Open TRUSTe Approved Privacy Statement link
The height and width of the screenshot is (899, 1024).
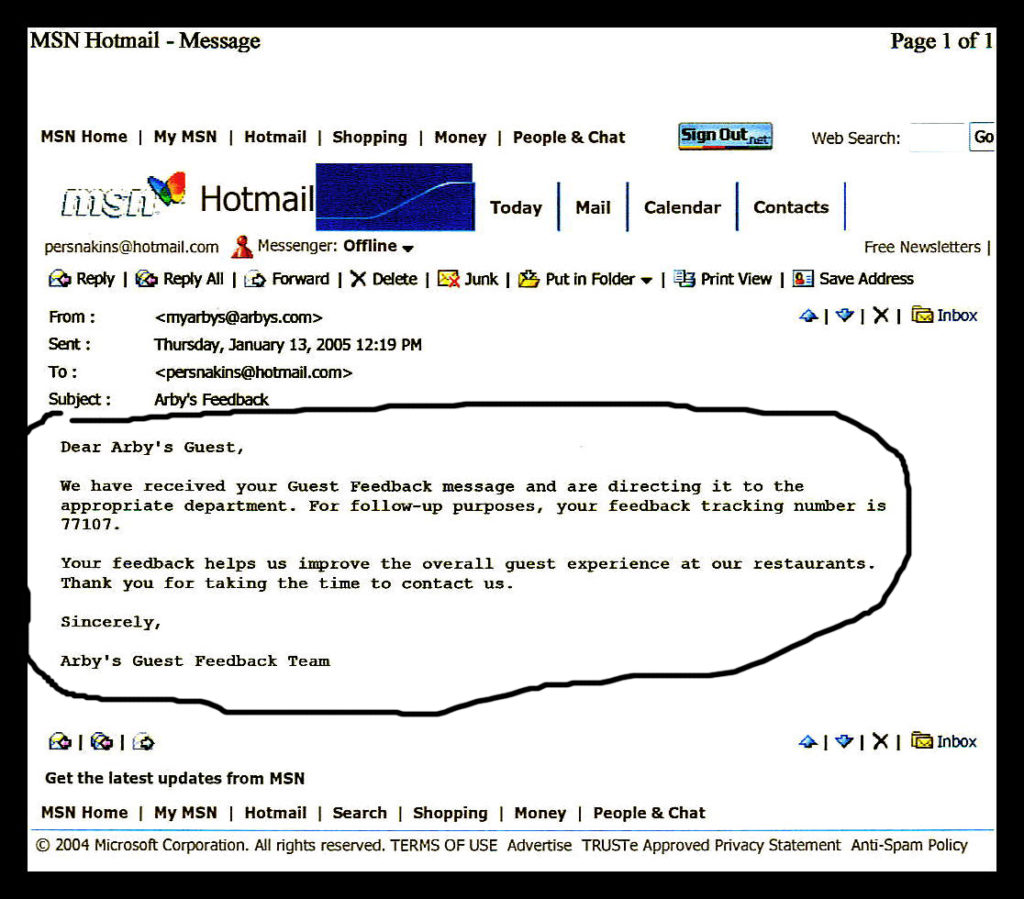pyautogui.click(x=711, y=845)
